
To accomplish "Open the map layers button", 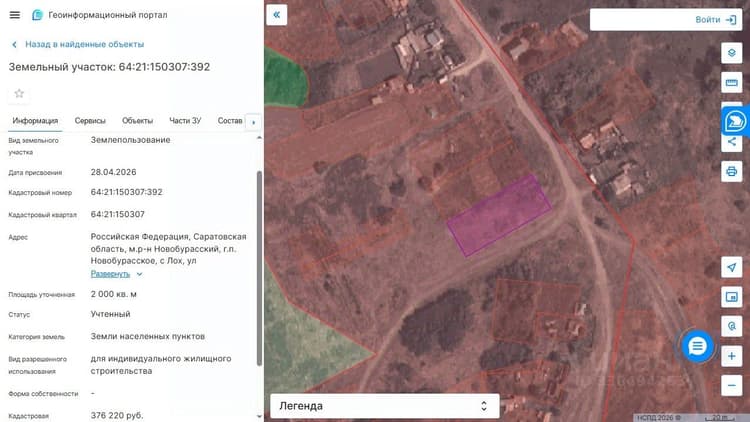I will point(731,53).
